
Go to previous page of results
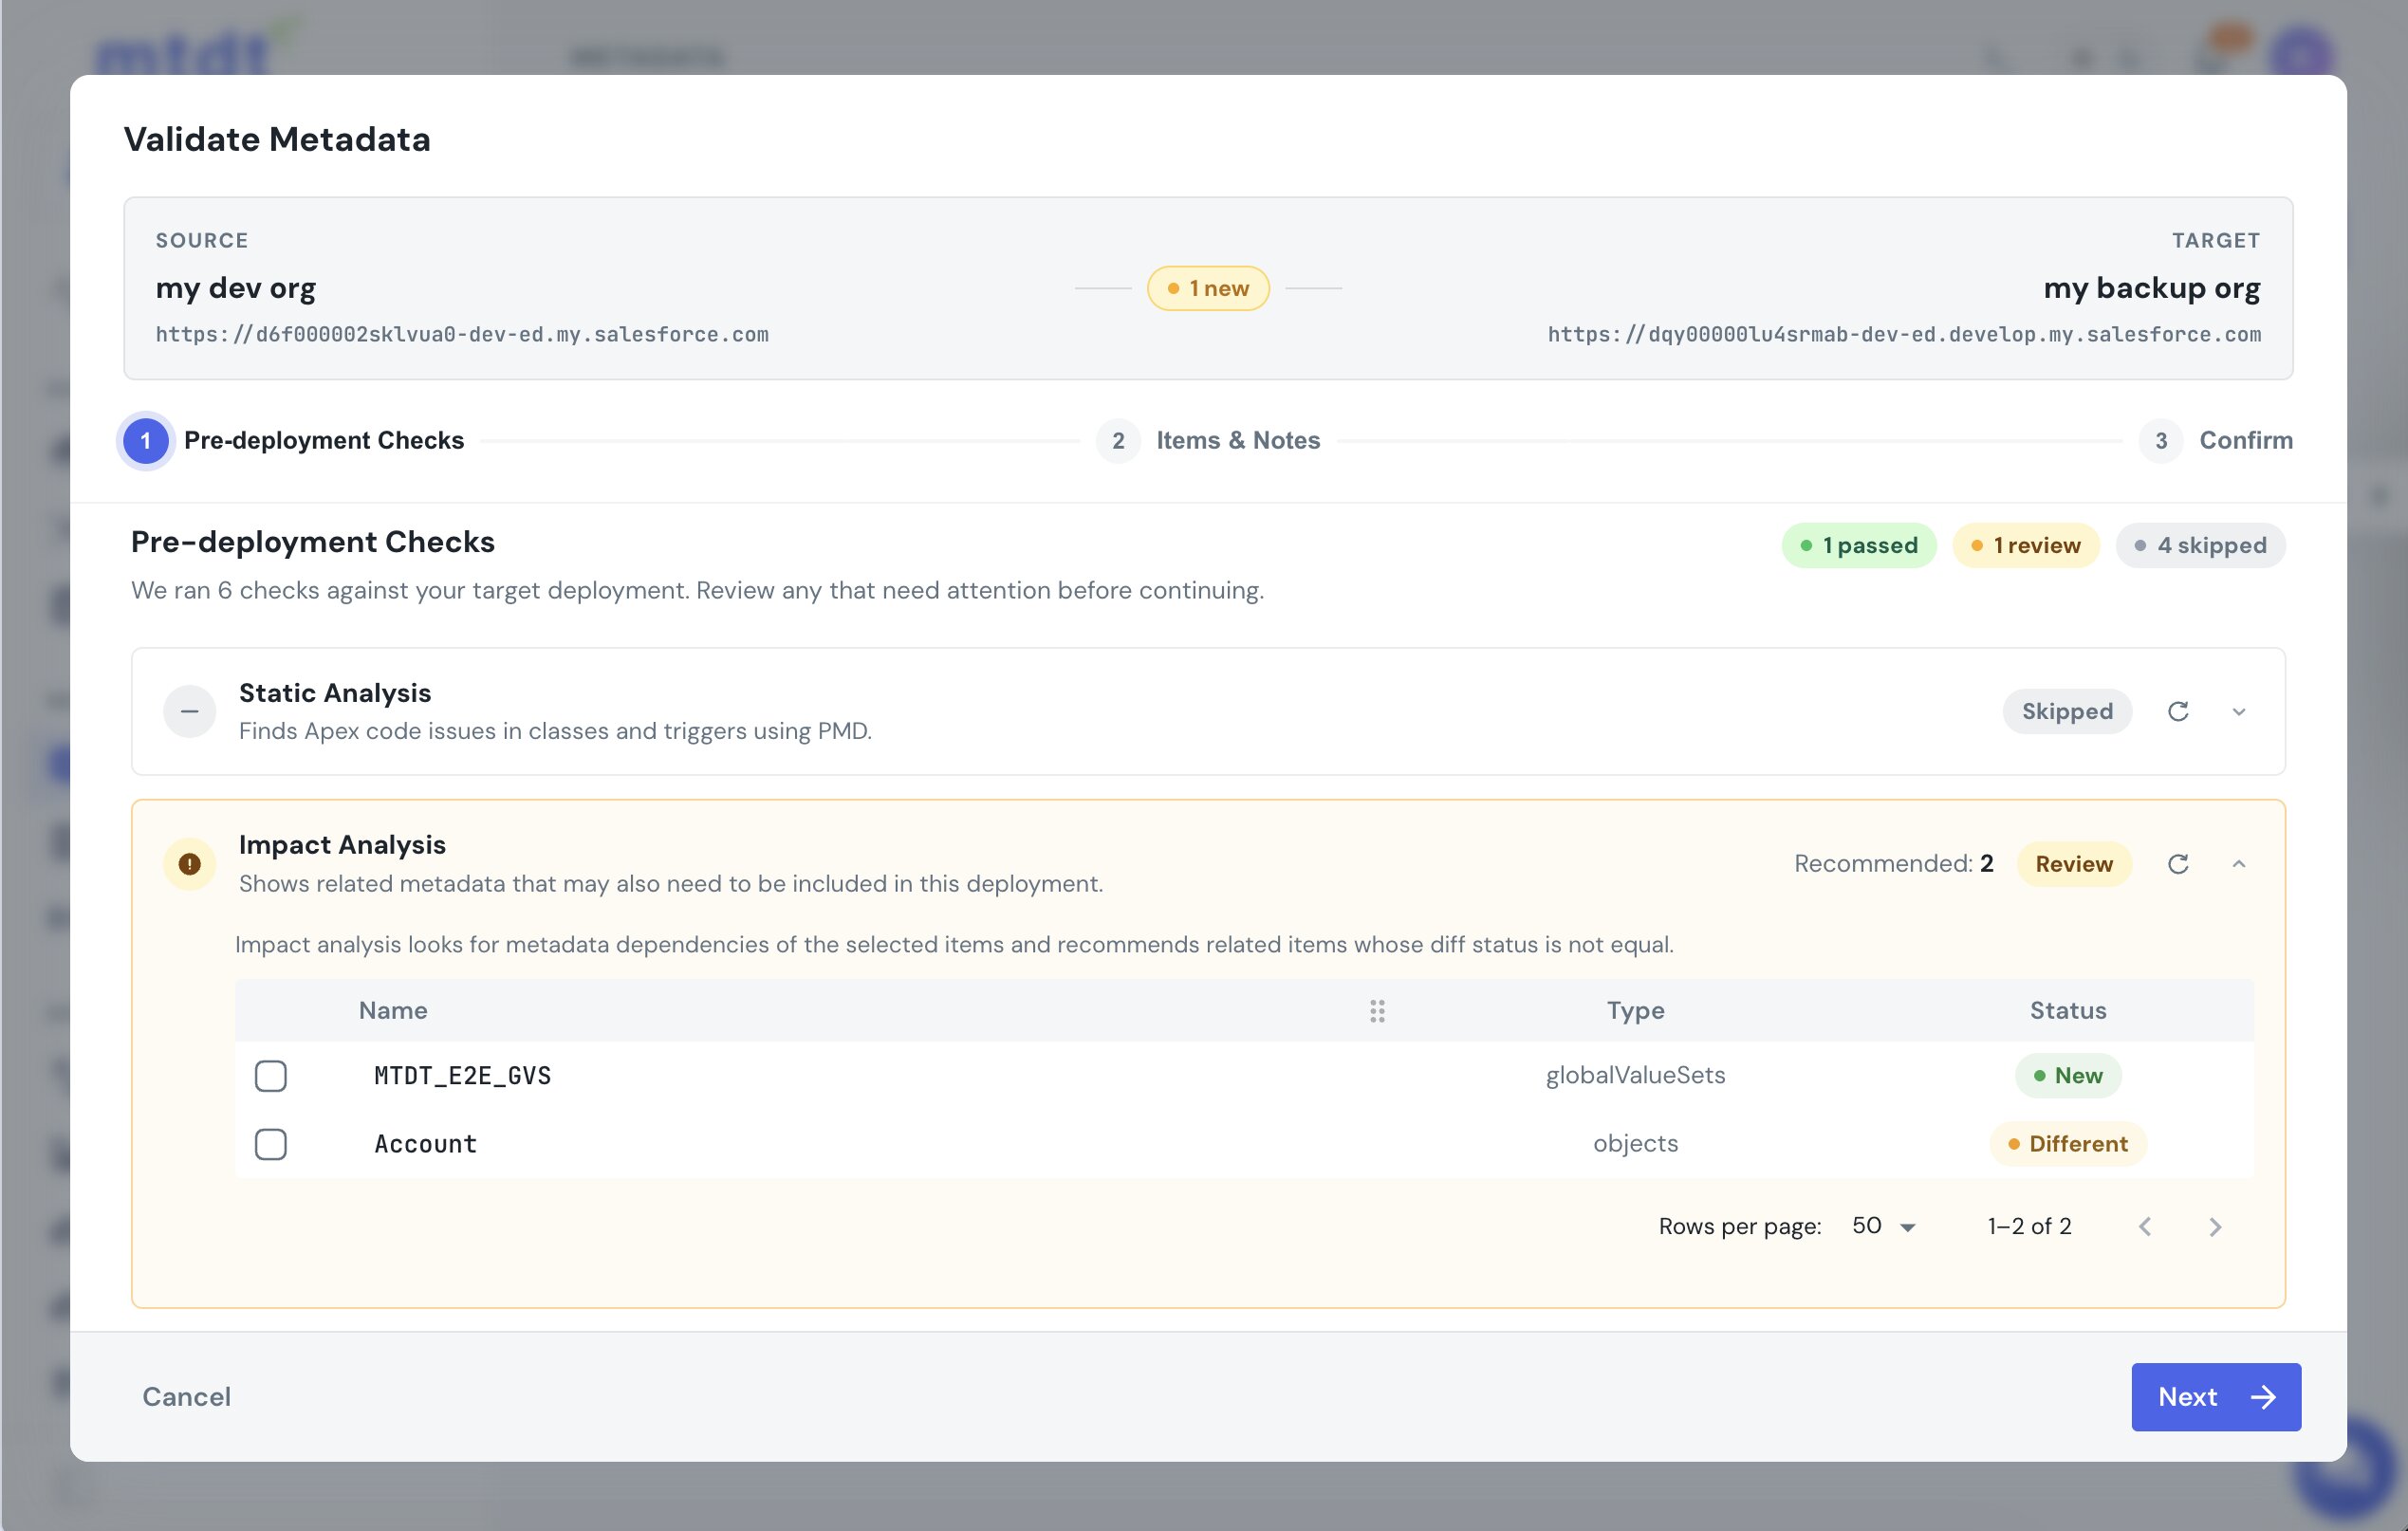tap(2145, 1227)
